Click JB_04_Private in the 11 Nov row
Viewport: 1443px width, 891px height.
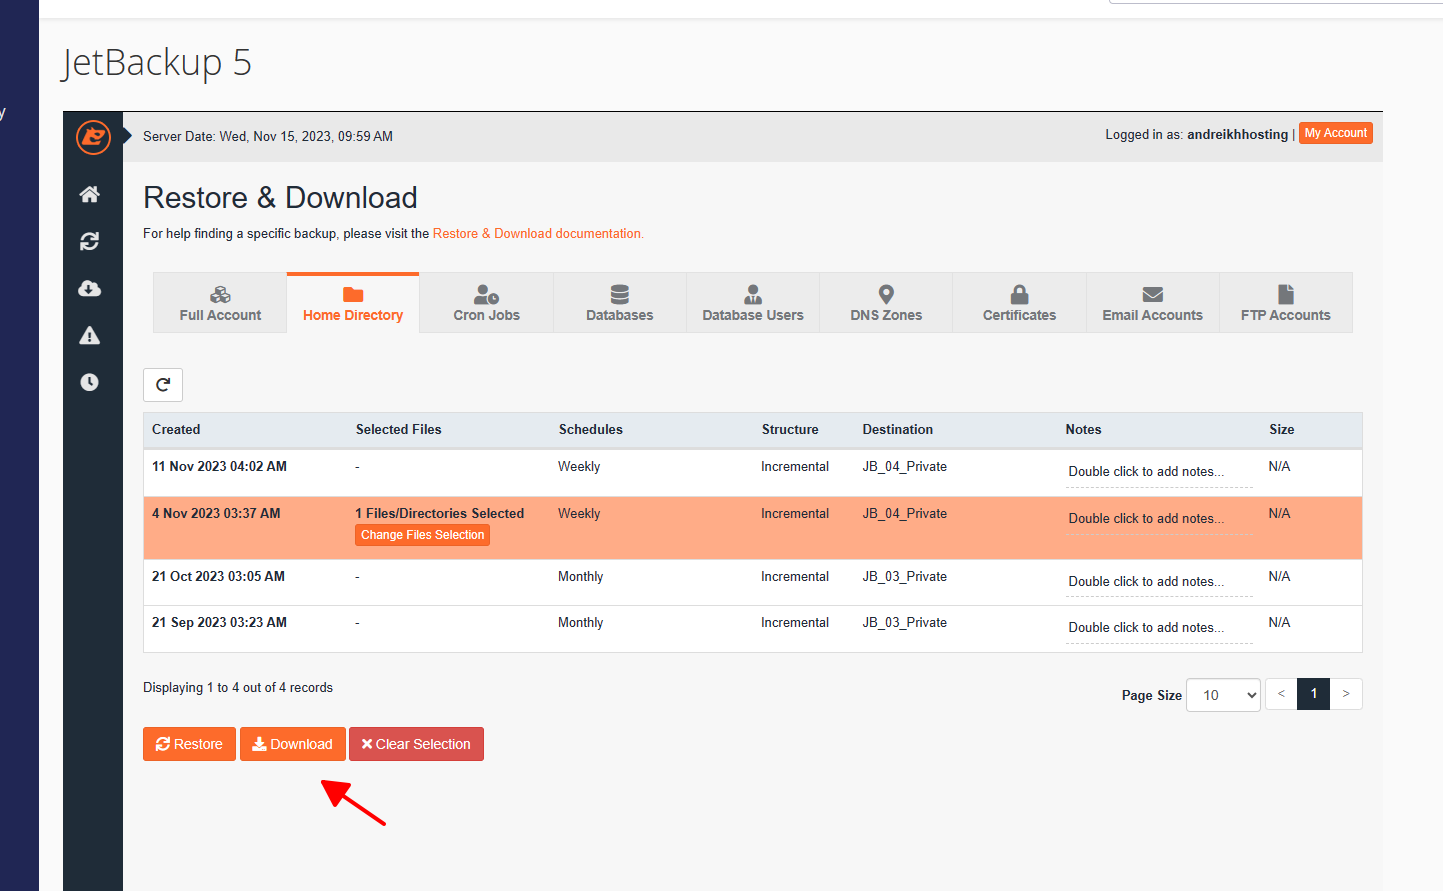tap(904, 467)
